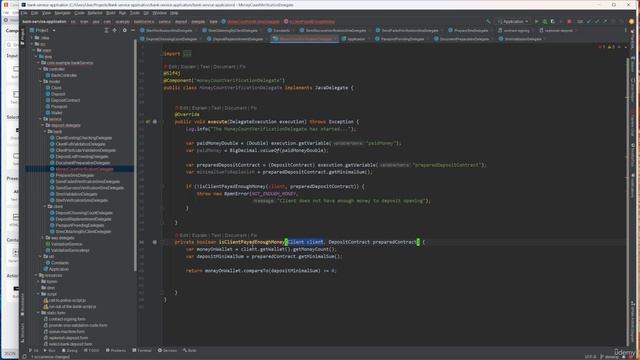Screen dimensions: 640x360
Task: Open the Terminal tool window
Action: click(142, 350)
